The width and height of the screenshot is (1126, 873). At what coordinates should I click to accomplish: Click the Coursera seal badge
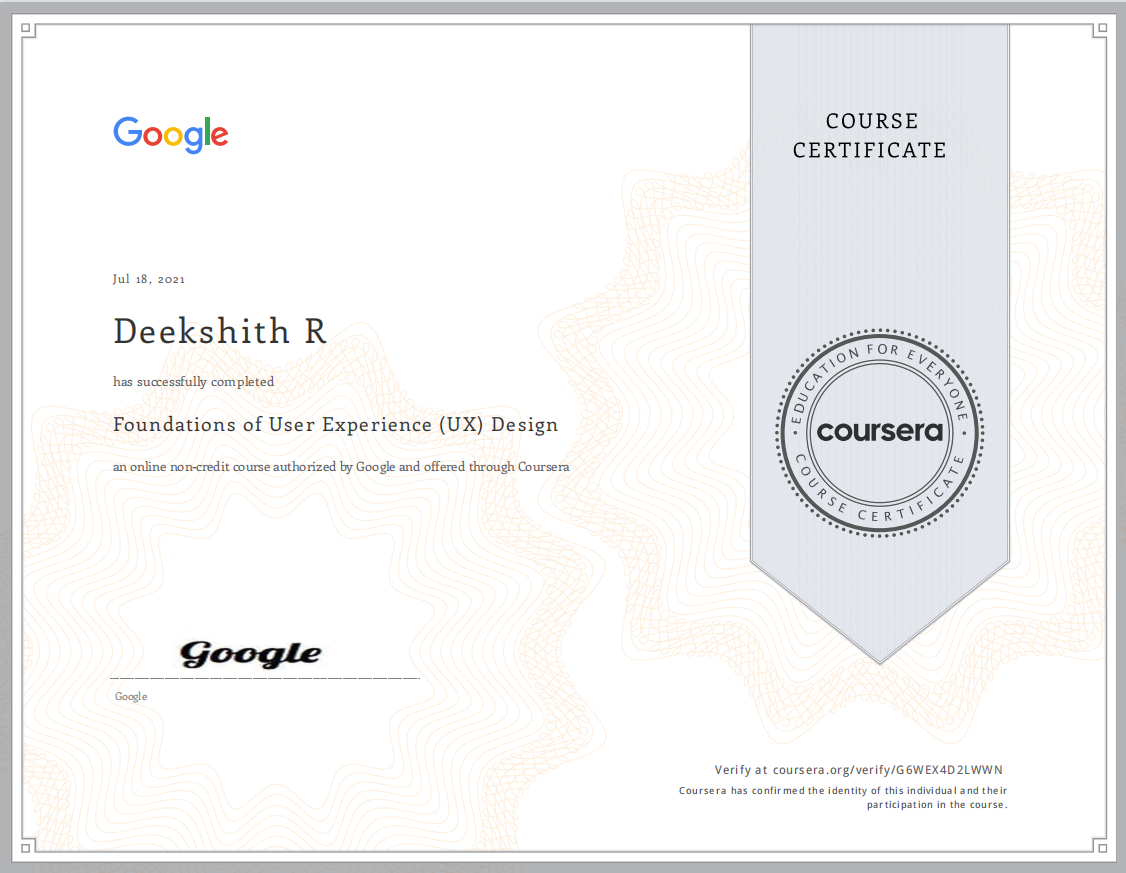pyautogui.click(x=880, y=433)
